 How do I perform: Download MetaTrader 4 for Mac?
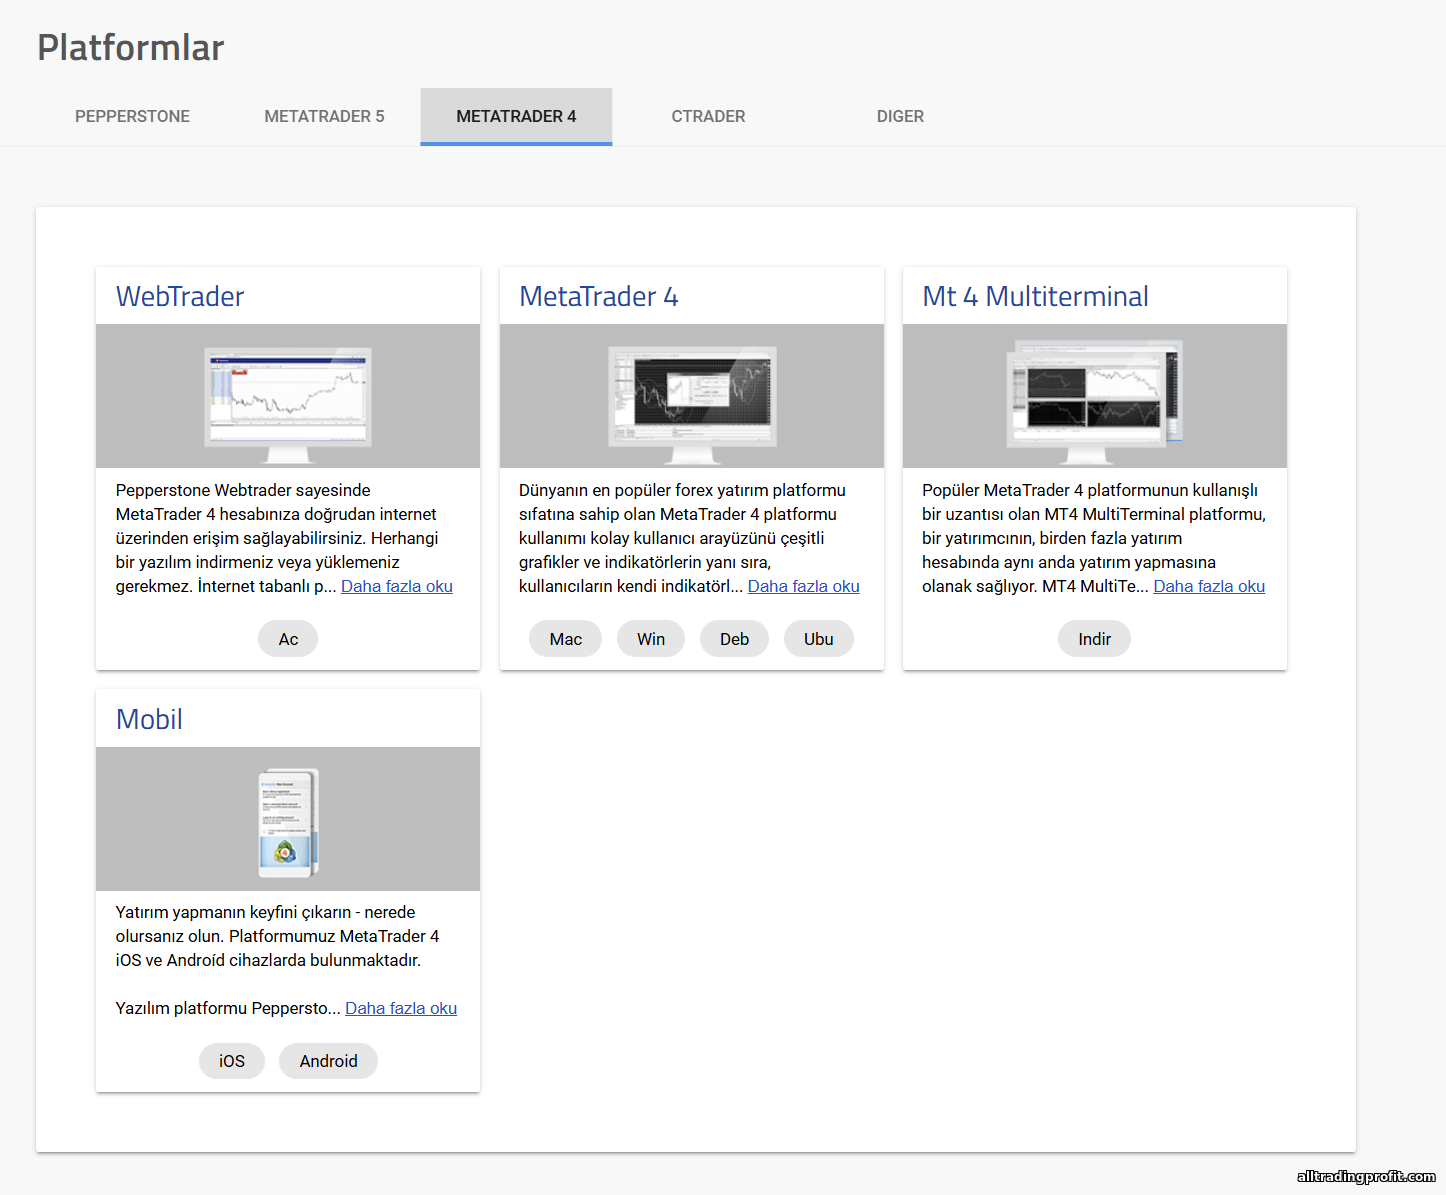pos(565,639)
